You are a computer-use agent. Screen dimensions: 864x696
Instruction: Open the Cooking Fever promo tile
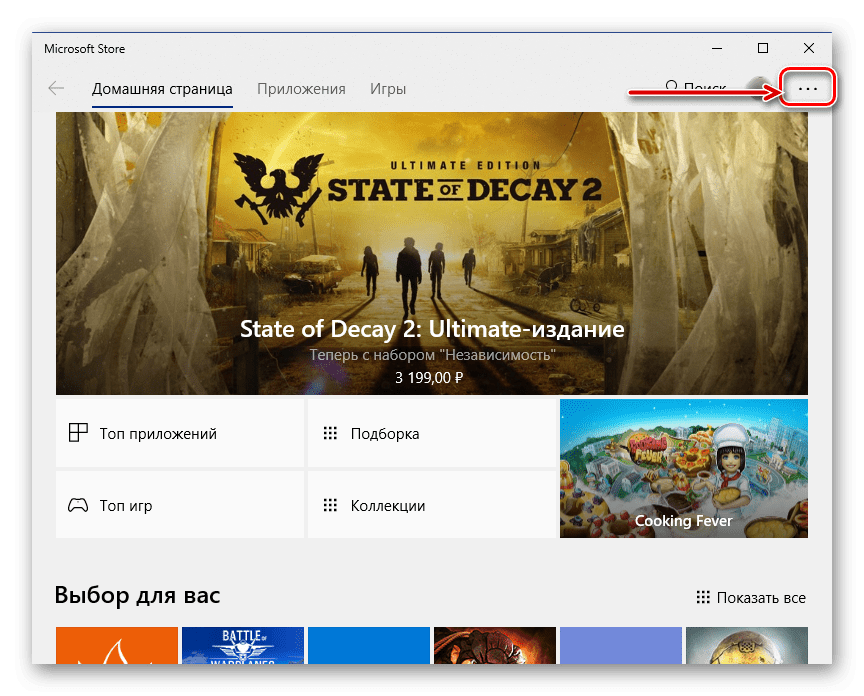[683, 469]
